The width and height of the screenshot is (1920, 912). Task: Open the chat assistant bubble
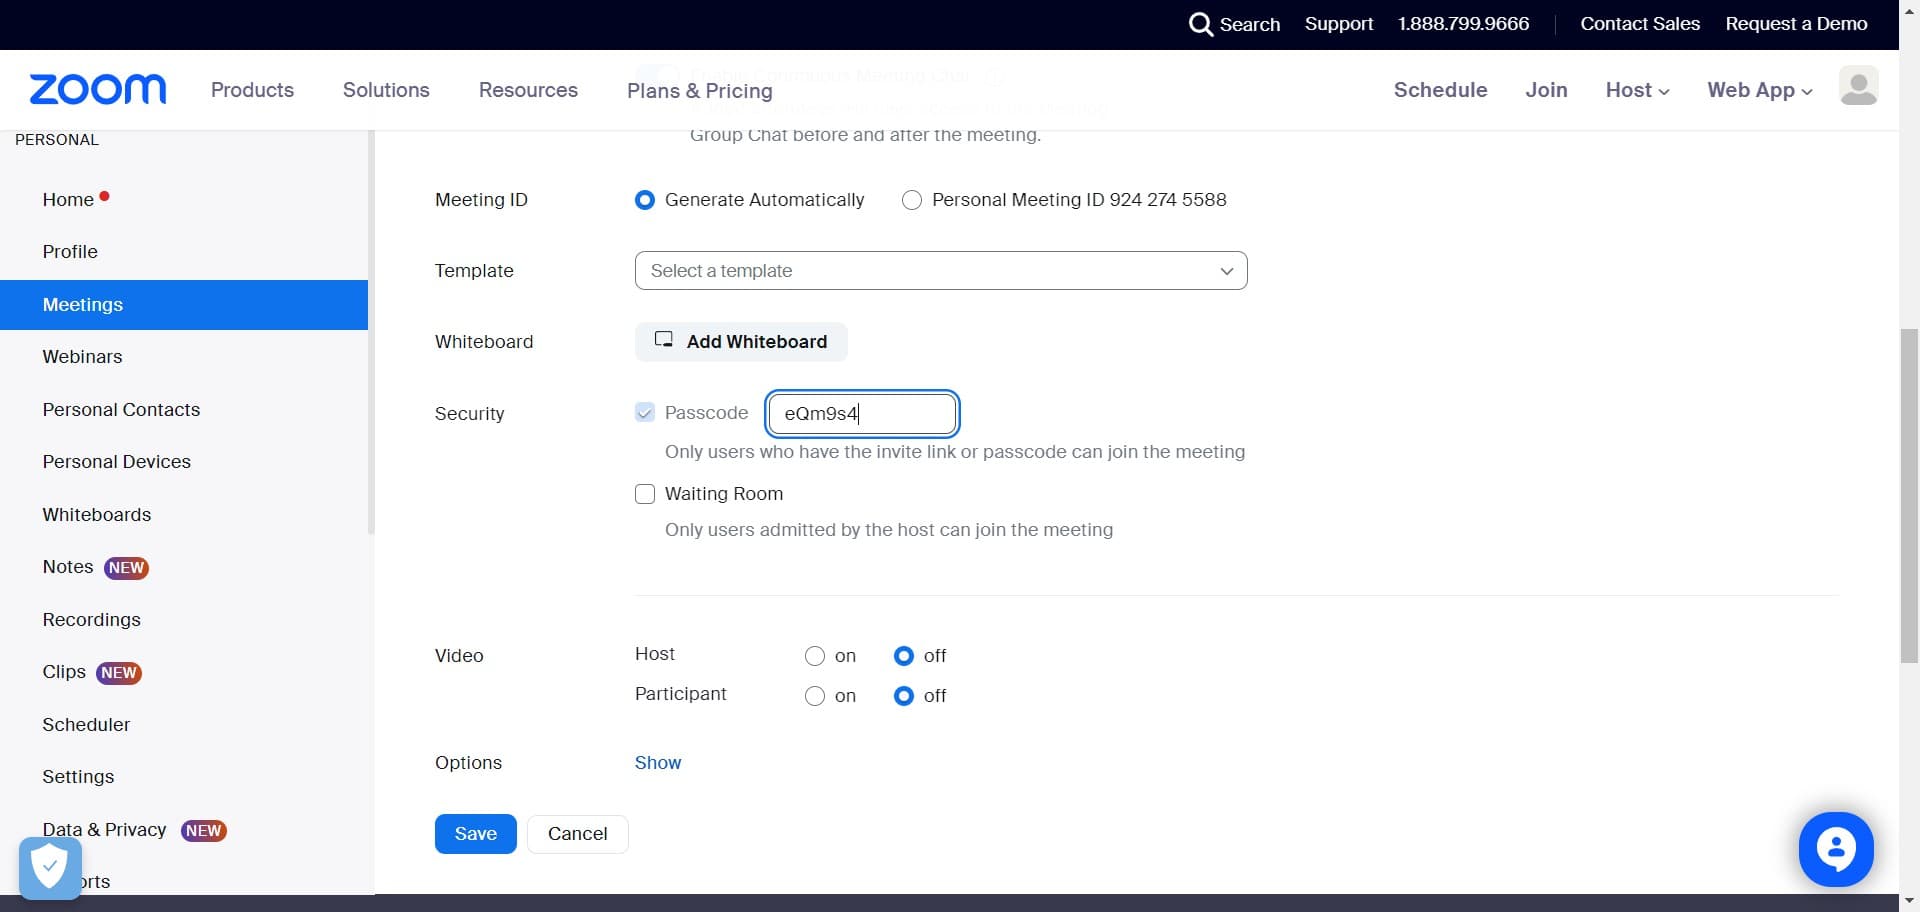tap(1835, 849)
